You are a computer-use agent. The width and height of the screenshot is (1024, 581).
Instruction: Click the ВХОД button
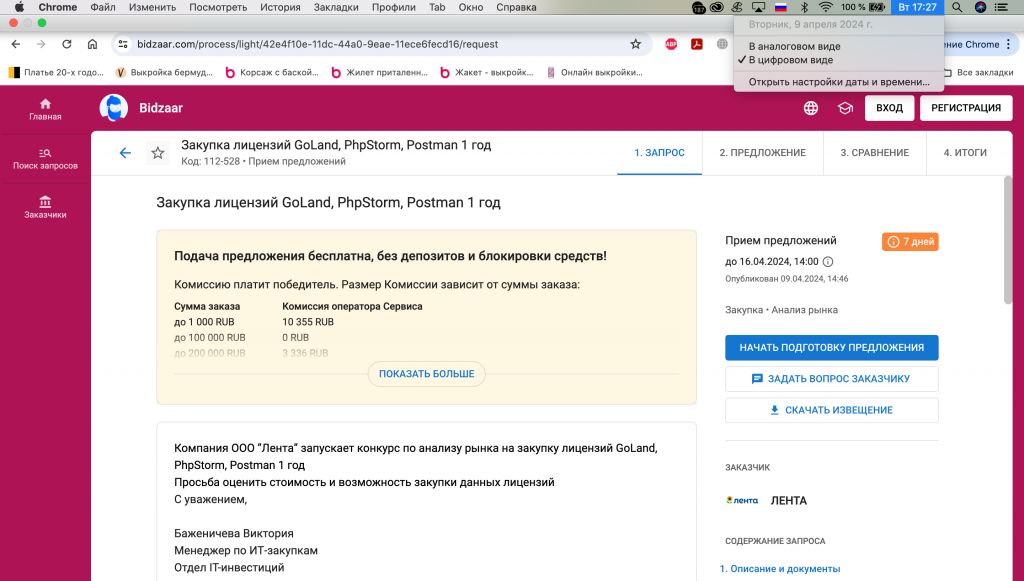[889, 108]
